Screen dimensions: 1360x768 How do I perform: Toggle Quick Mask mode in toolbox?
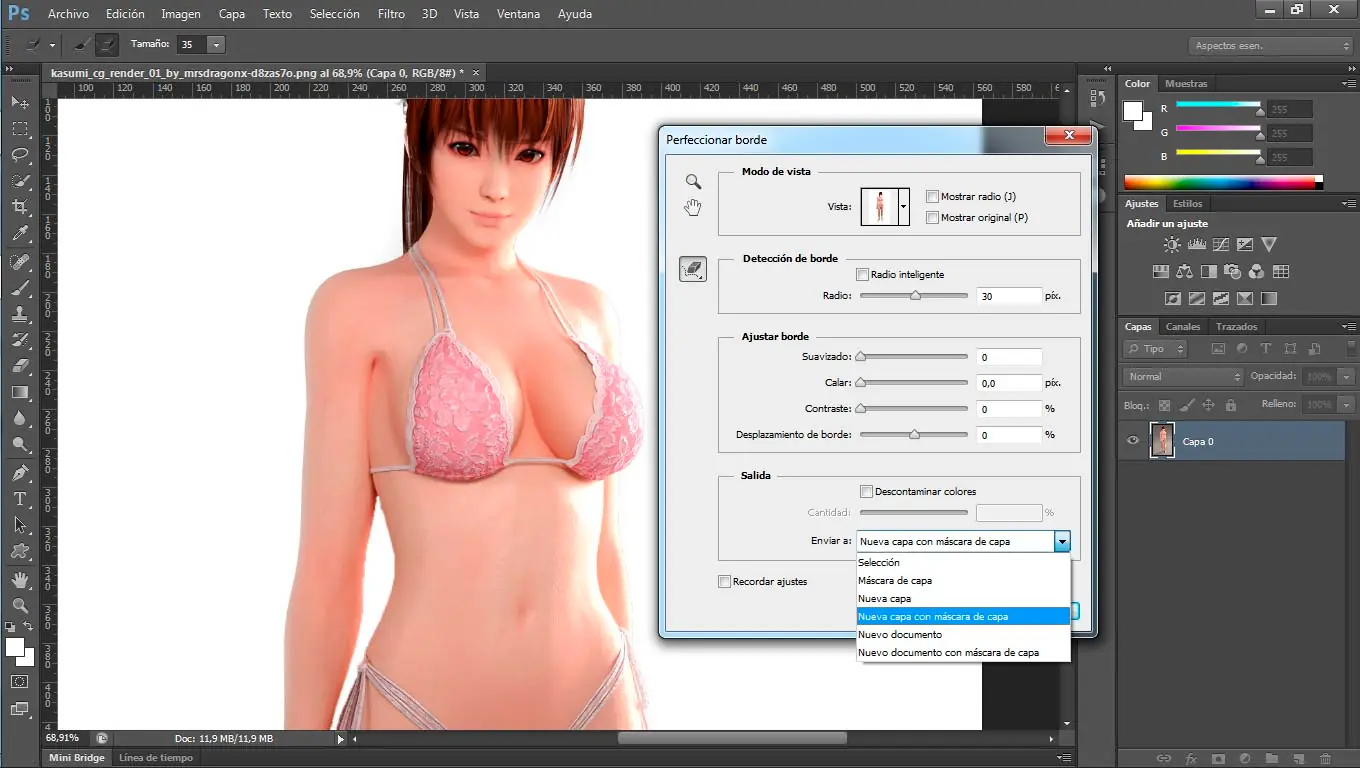(20, 681)
